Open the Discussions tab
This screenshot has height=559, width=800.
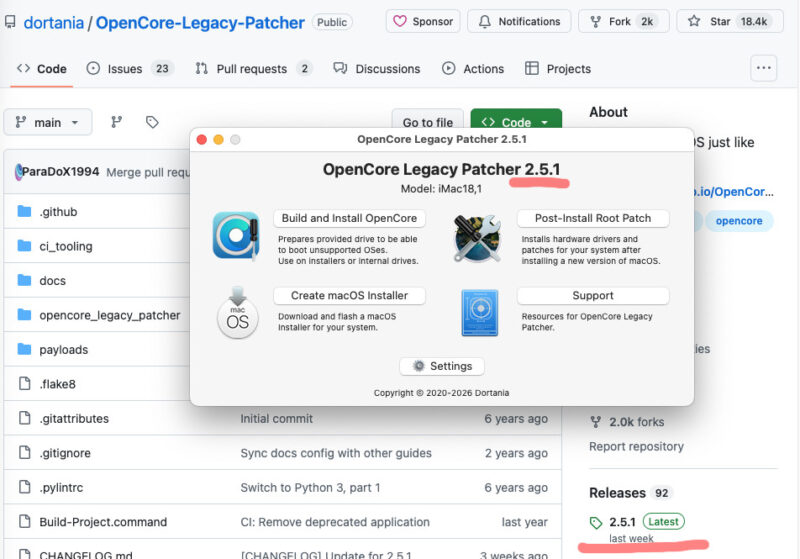[x=377, y=69]
